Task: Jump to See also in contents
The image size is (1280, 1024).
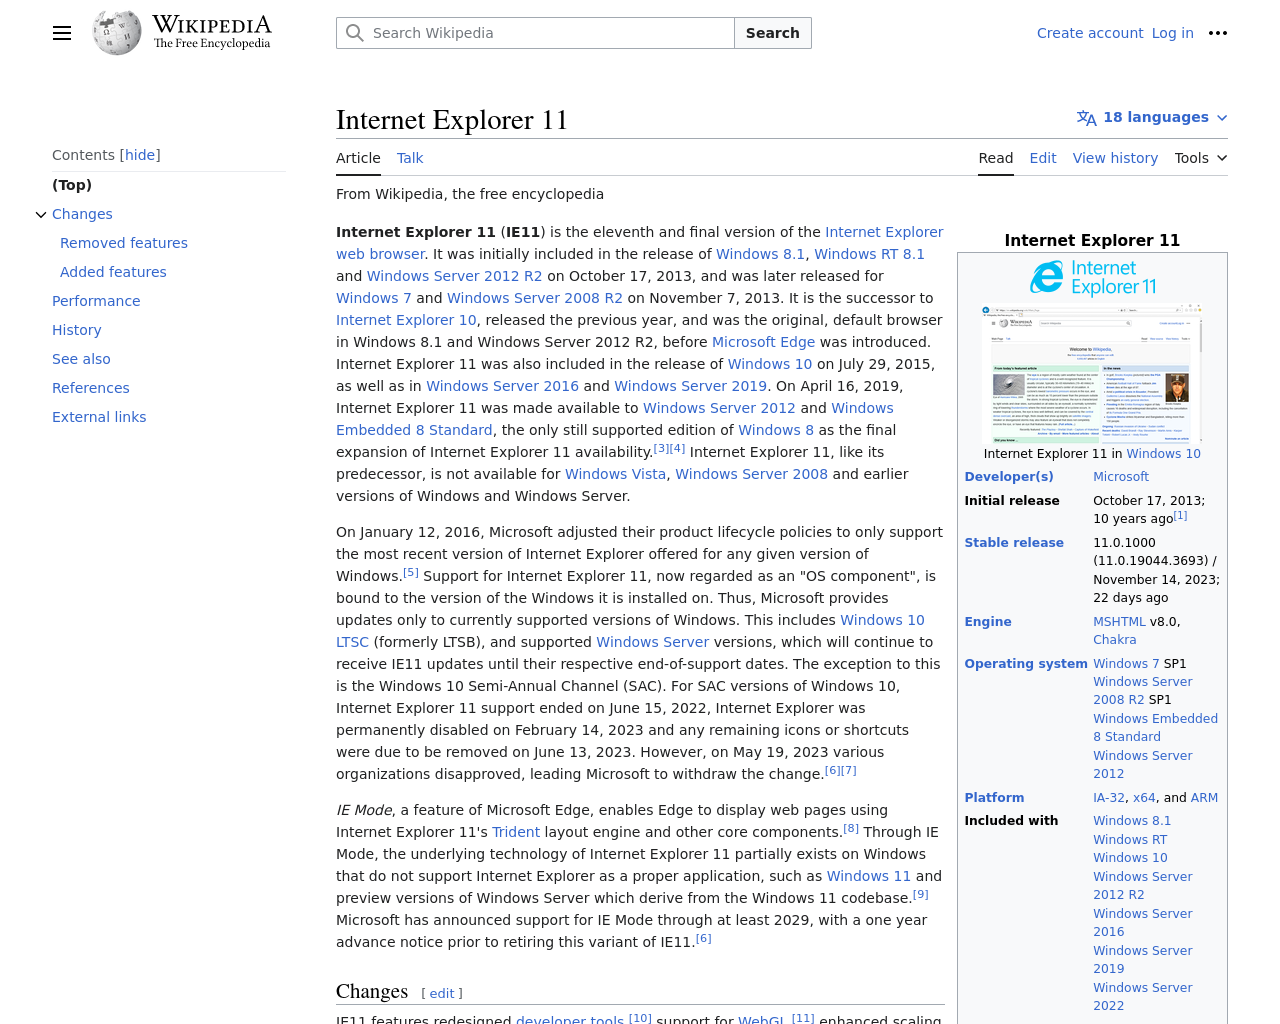Action: [81, 359]
